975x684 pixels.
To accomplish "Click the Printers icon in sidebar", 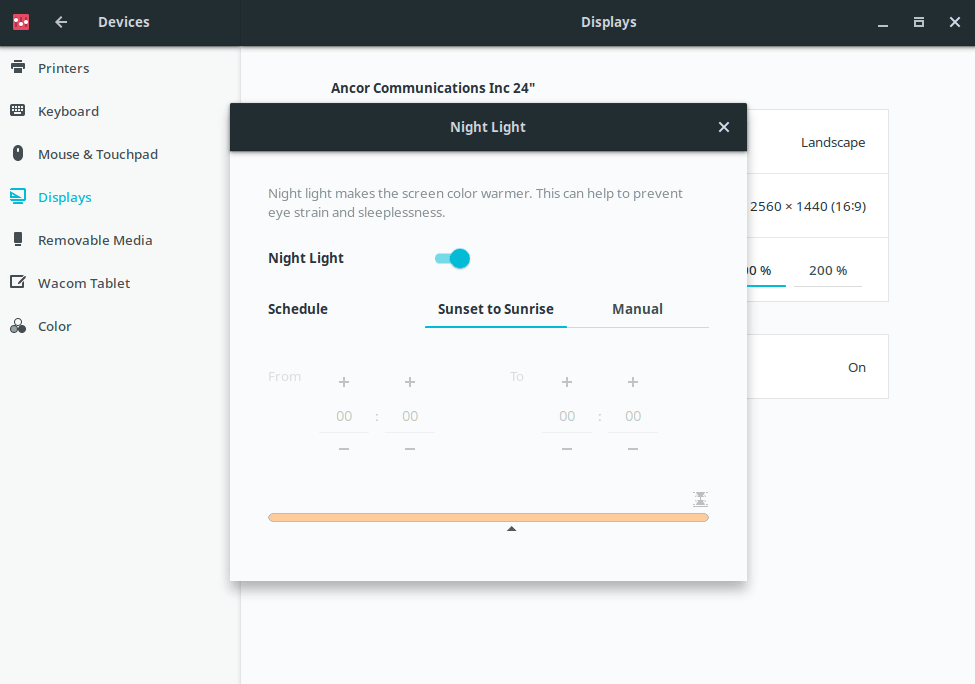I will 18,68.
